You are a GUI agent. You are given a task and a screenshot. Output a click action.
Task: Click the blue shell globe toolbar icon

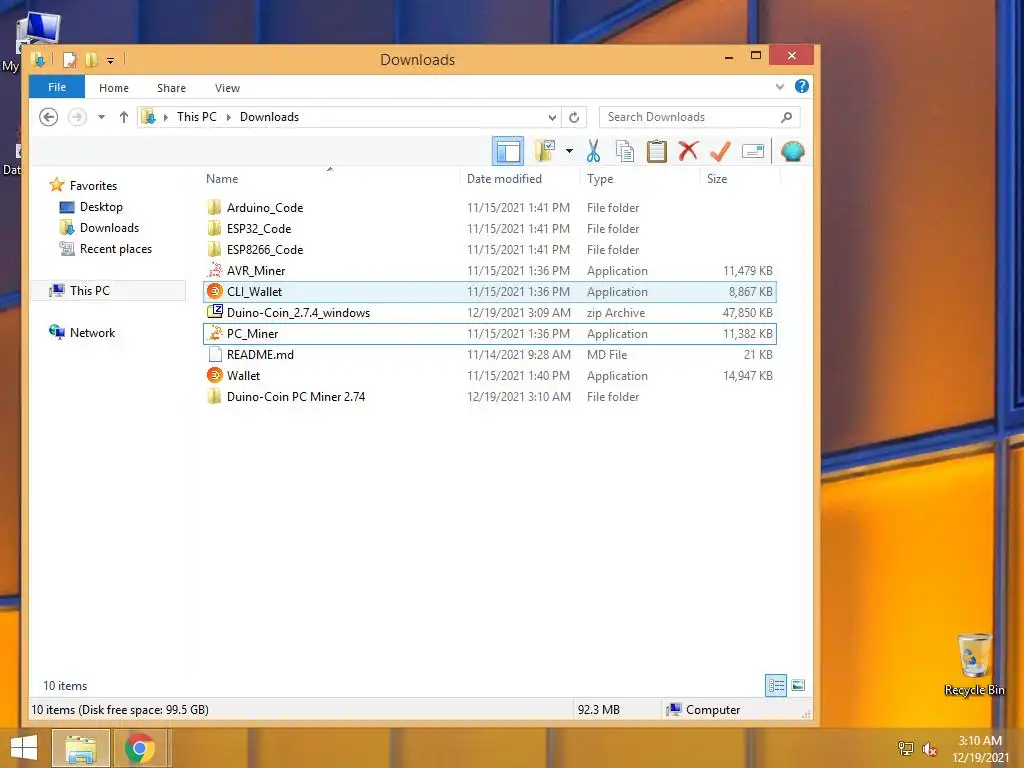click(x=792, y=152)
